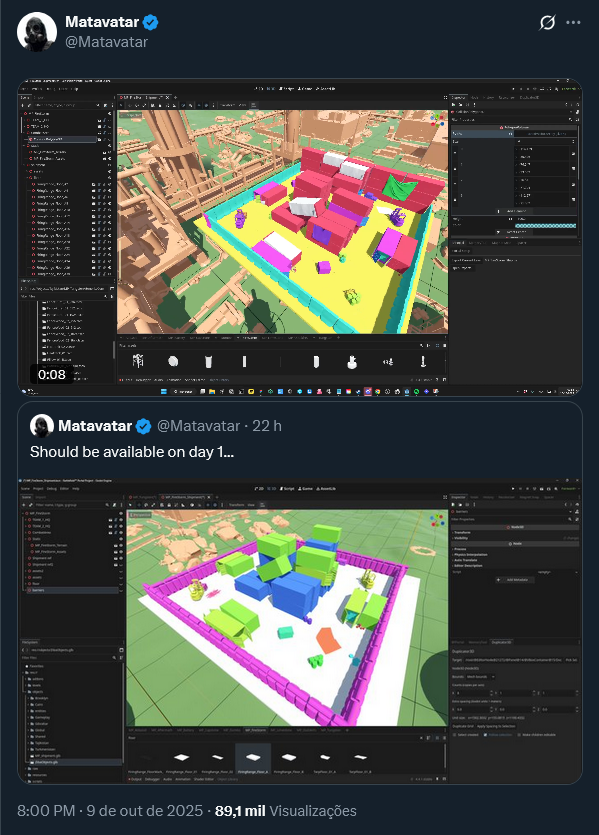Toggle visibility eye of MP_FireStorm_Assets node
Viewport: 599px width, 835px height.
[x=121, y=552]
